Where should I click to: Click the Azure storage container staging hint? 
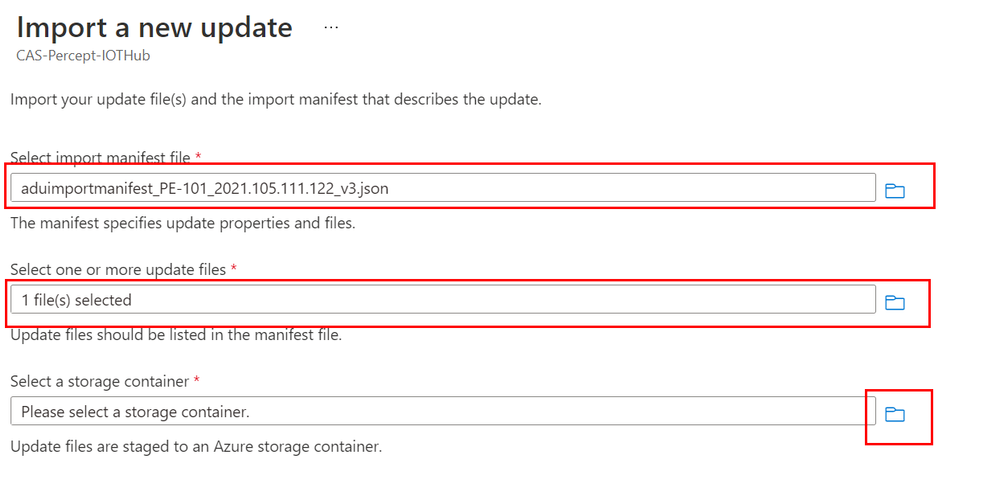coord(196,447)
